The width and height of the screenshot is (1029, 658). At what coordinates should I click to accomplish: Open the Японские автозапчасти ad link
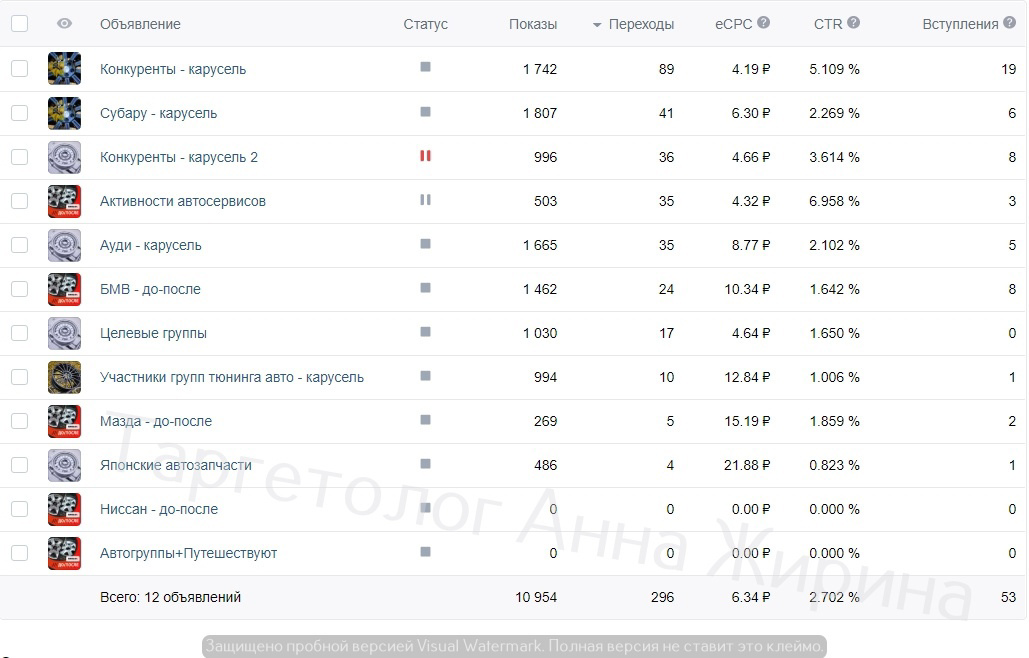click(x=175, y=465)
